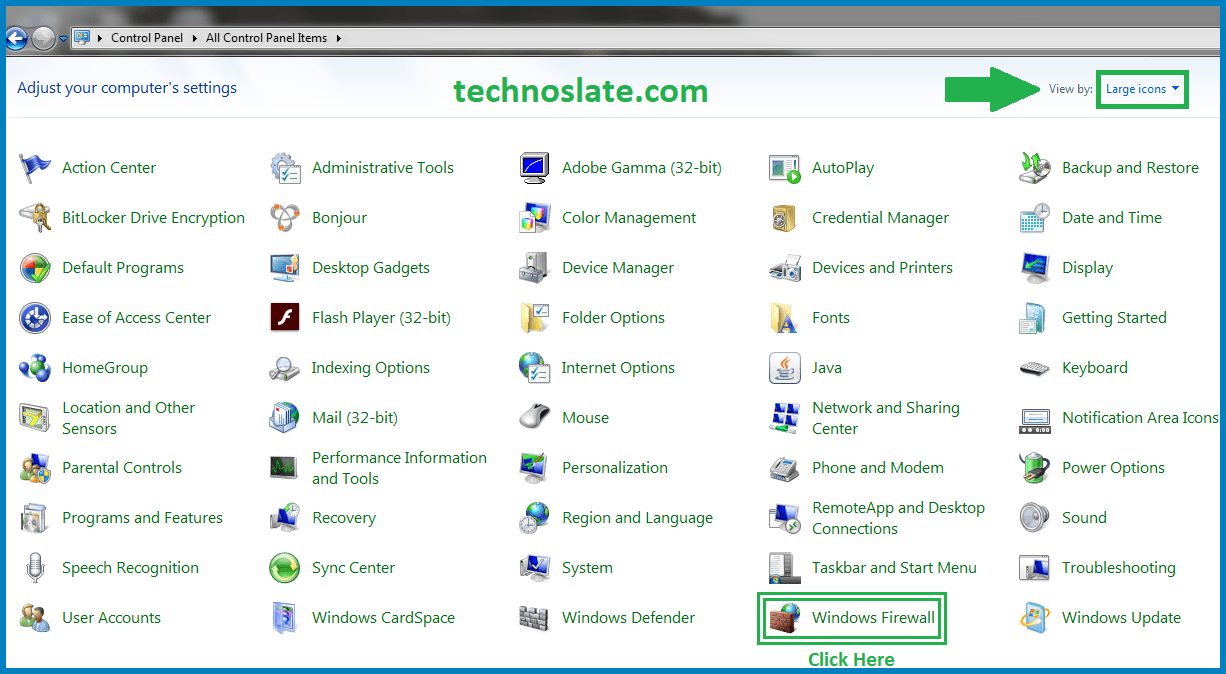Open the Color Management icon
Screen dimensions: 1226x674
tap(535, 218)
